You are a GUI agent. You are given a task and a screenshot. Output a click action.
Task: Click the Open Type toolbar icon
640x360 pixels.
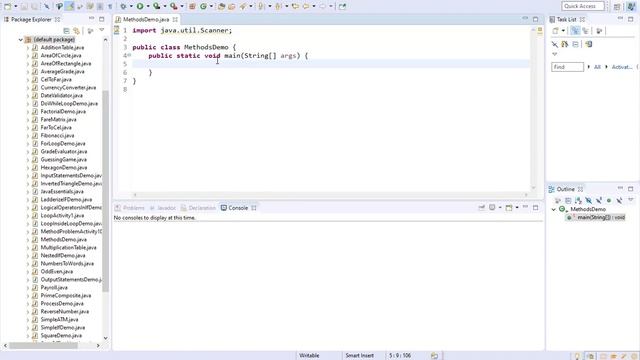[222, 6]
